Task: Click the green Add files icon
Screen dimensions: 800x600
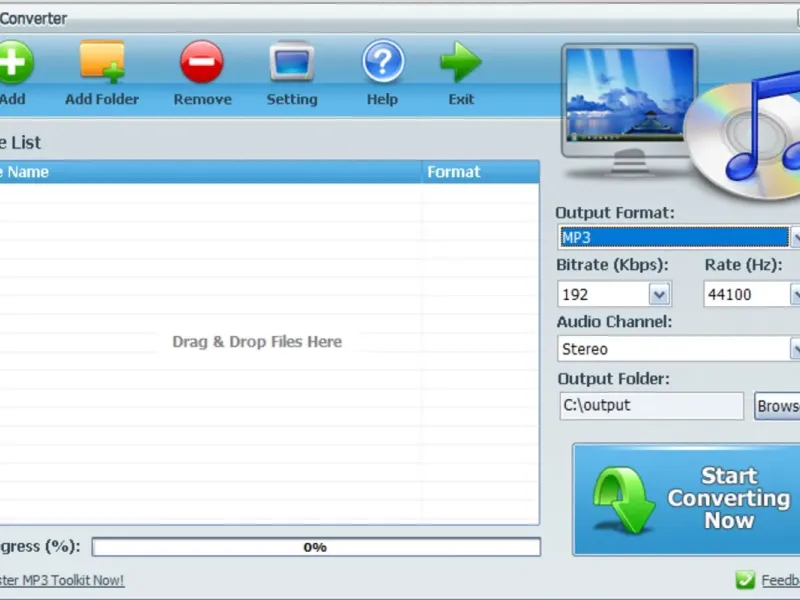Action: (x=15, y=62)
